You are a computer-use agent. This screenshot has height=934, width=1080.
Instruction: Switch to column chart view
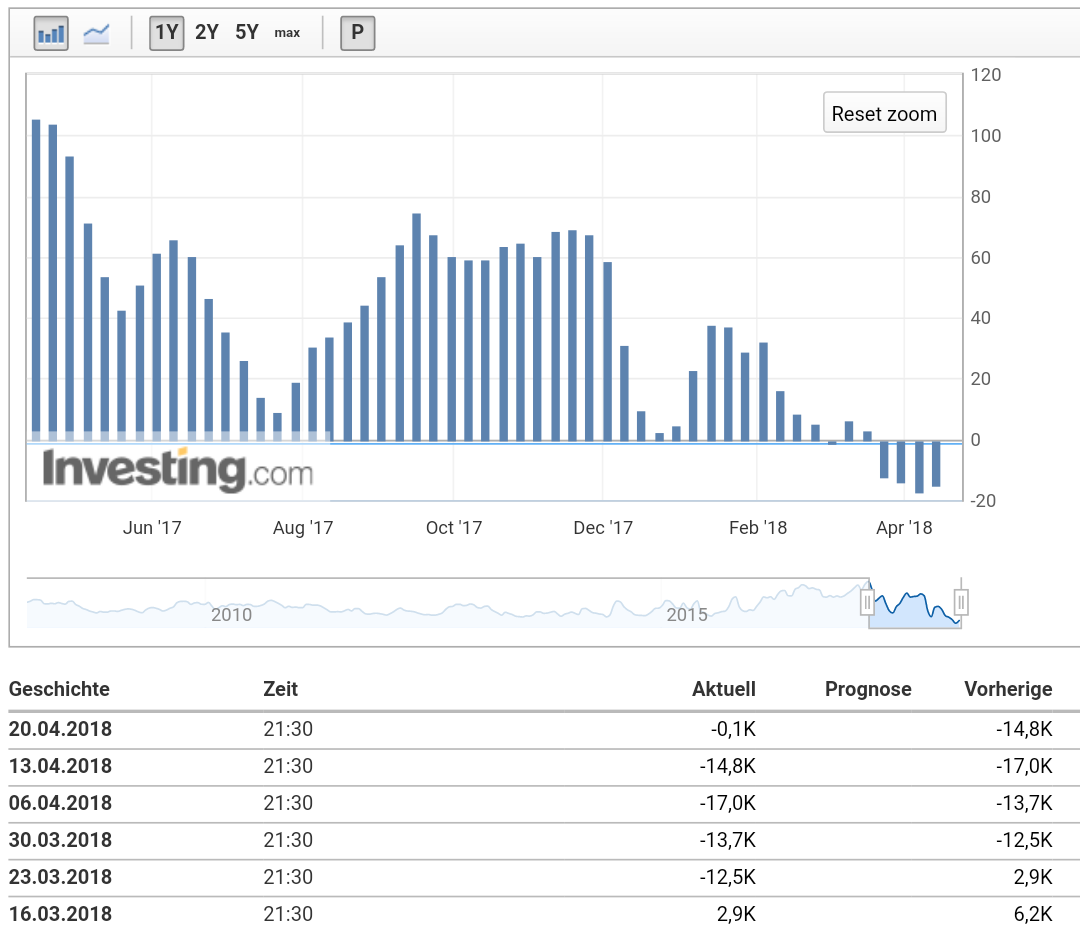pyautogui.click(x=50, y=32)
